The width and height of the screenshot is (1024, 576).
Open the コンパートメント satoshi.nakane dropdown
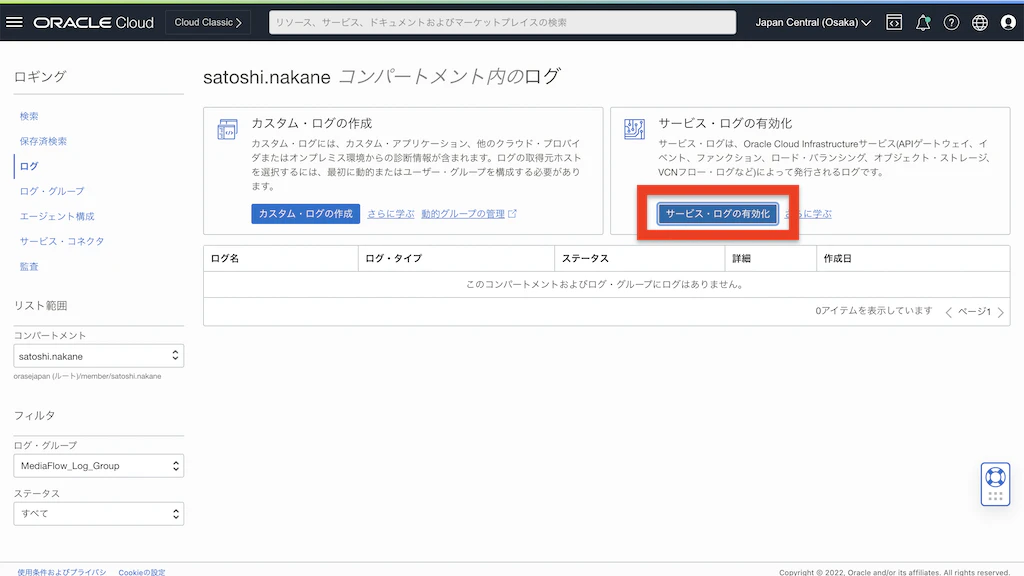coord(99,356)
